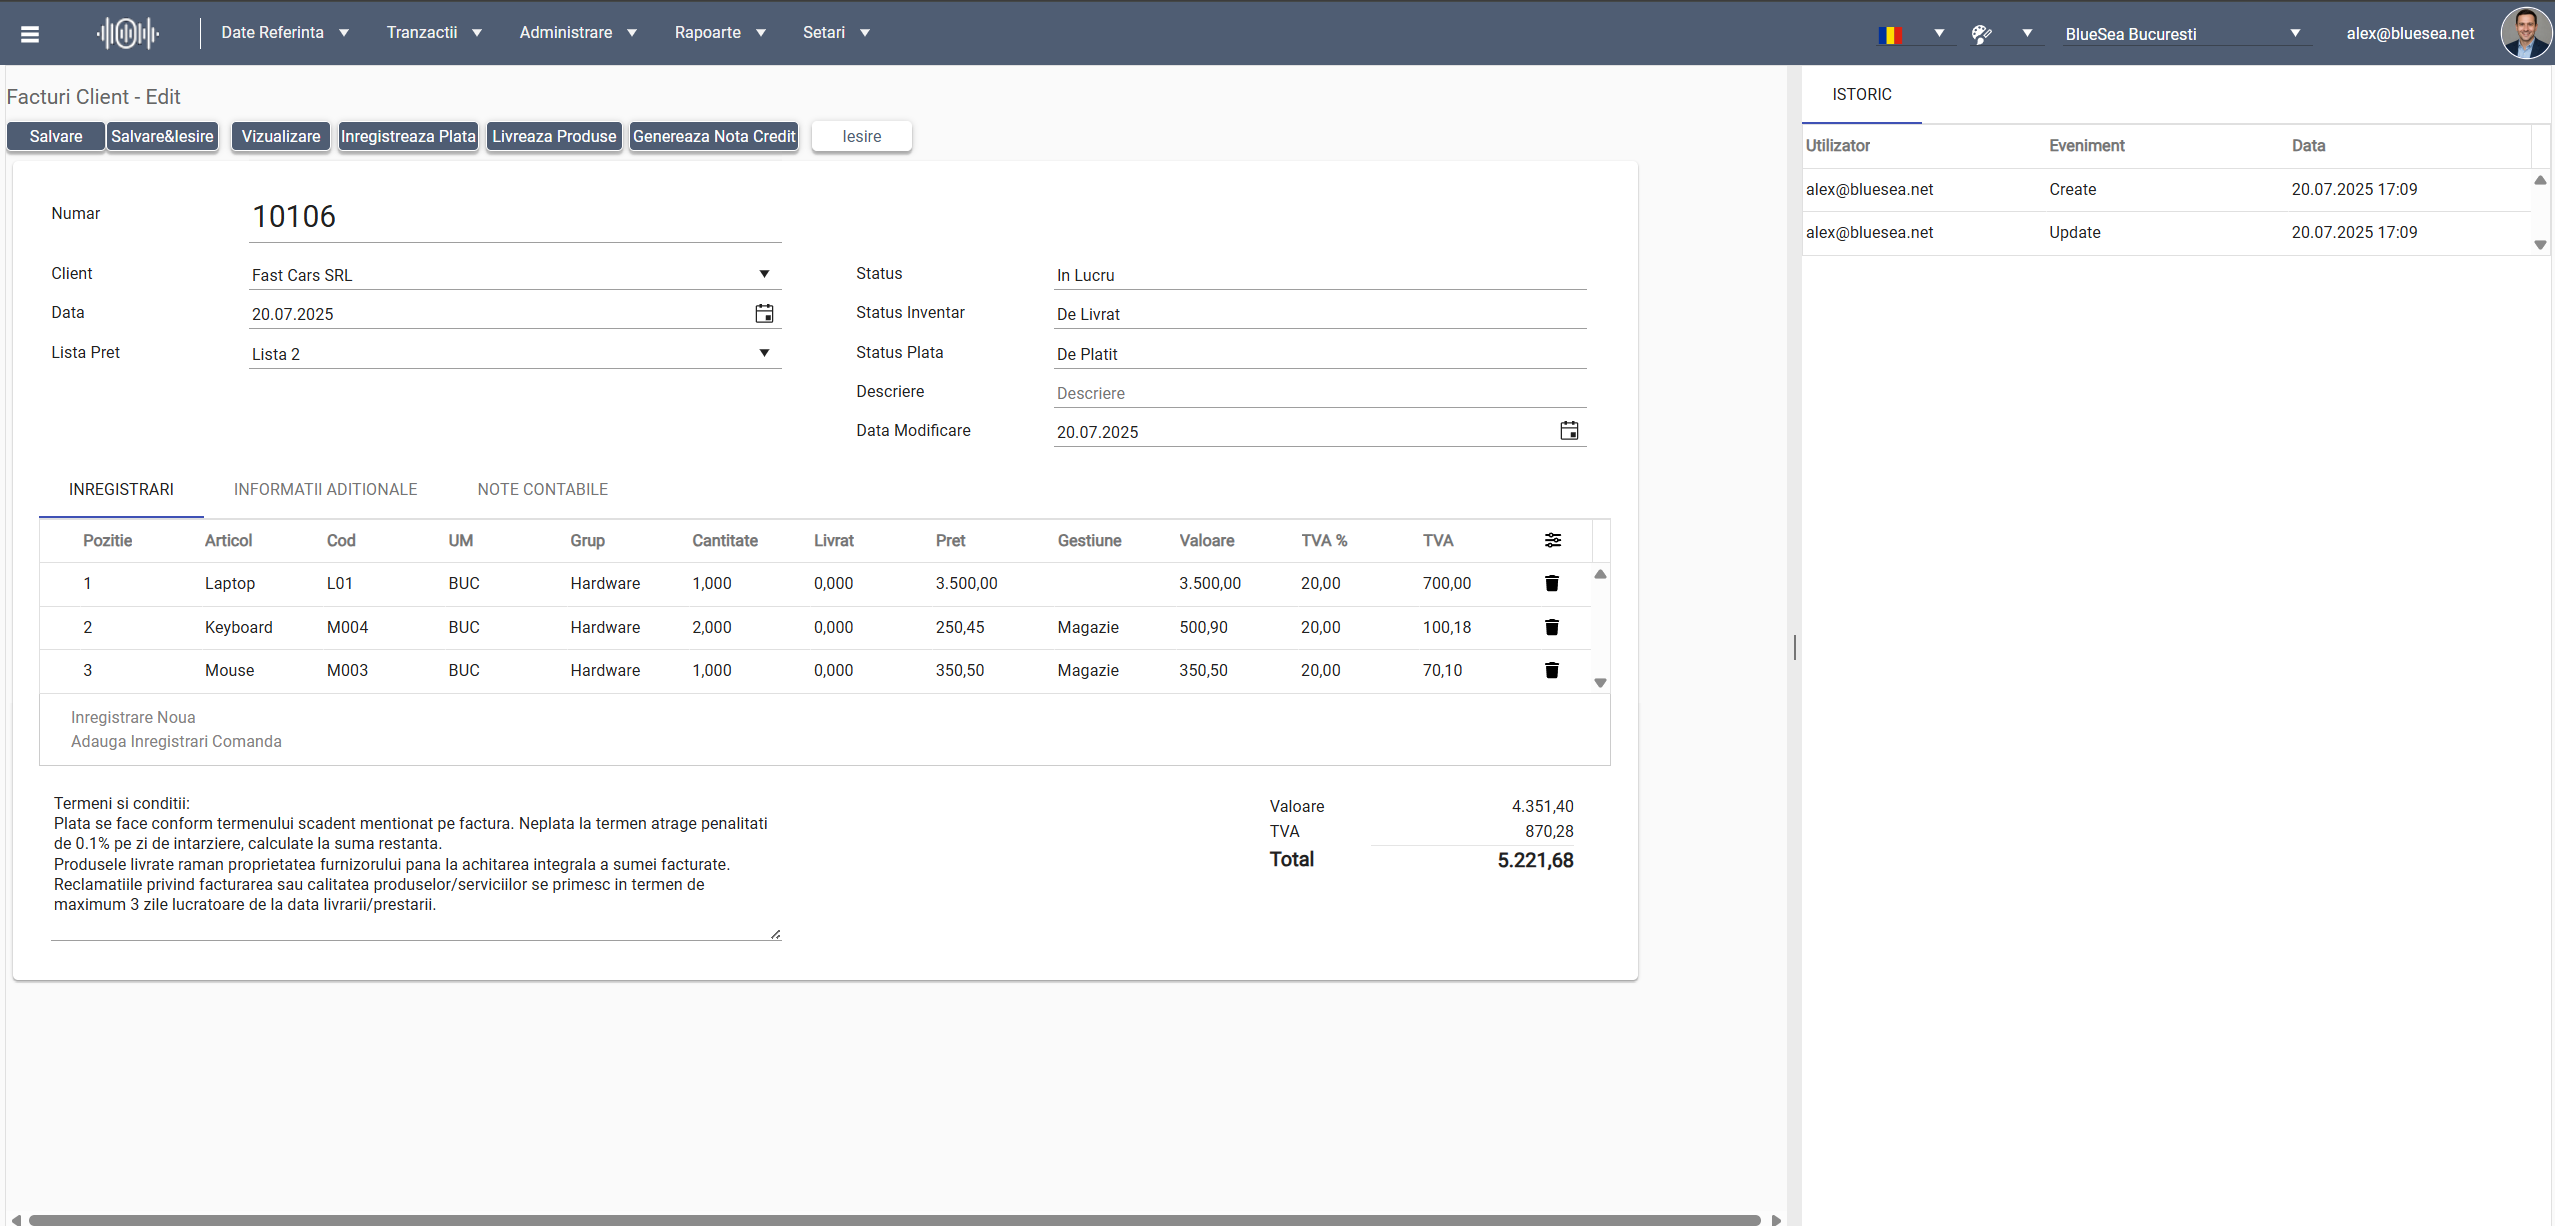Open calendar icon for Data Modificare
The width and height of the screenshot is (2555, 1226).
click(1569, 431)
